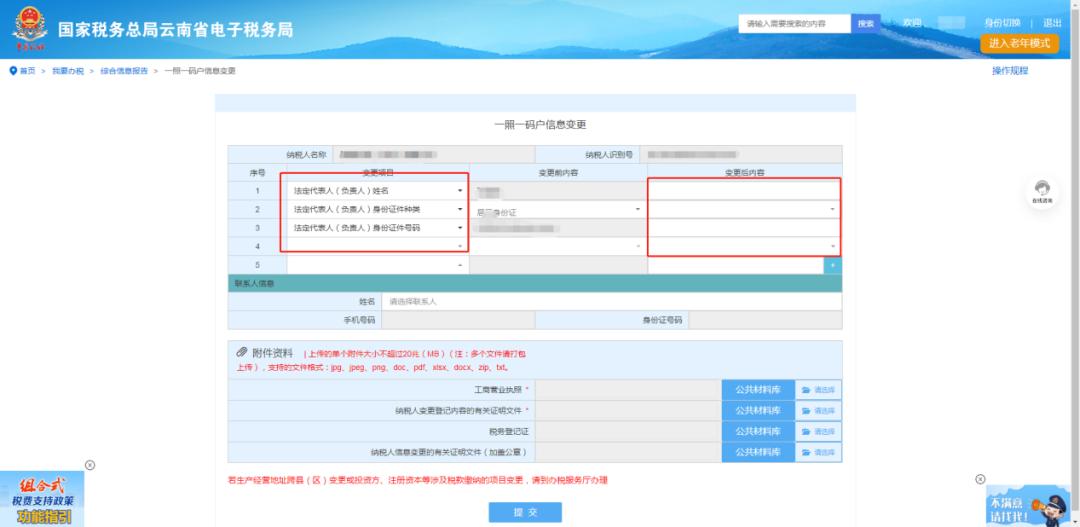1080x527 pixels.
Task: Open row 4 变更后内容 dropdown
Action: [745, 246]
